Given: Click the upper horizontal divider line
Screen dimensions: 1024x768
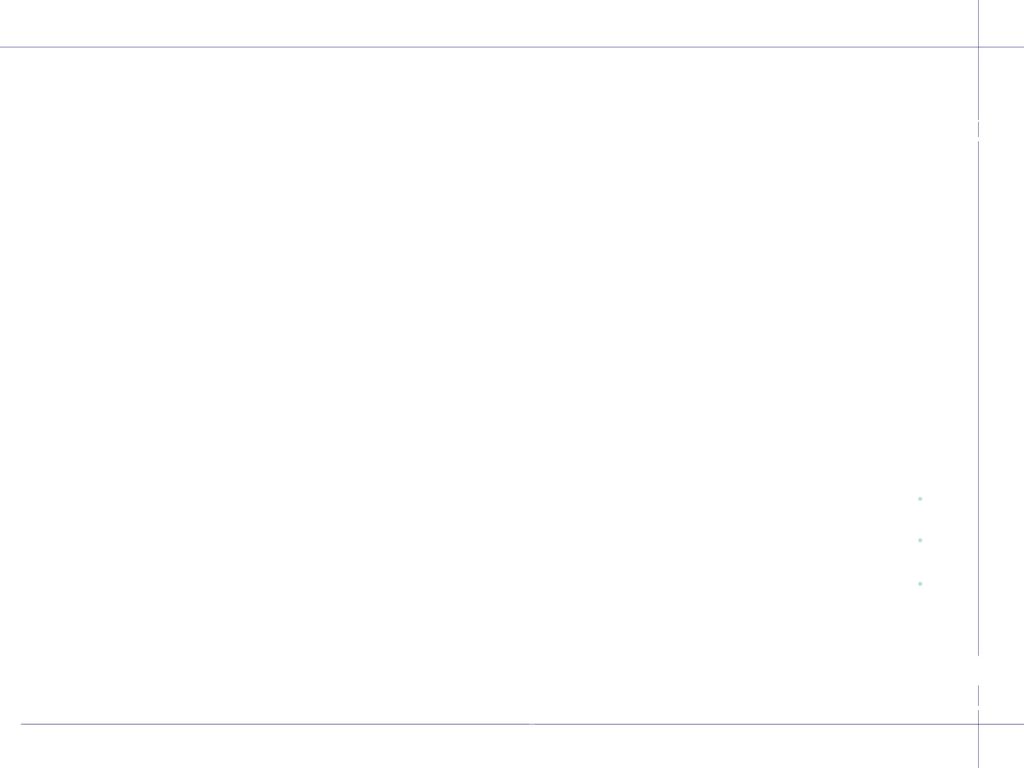Looking at the screenshot, I should [x=512, y=47].
